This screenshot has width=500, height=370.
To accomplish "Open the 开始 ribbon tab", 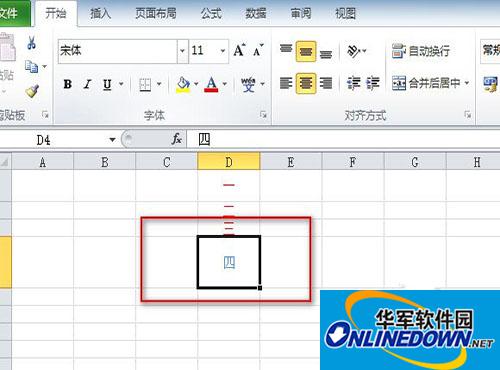I will coord(56,13).
